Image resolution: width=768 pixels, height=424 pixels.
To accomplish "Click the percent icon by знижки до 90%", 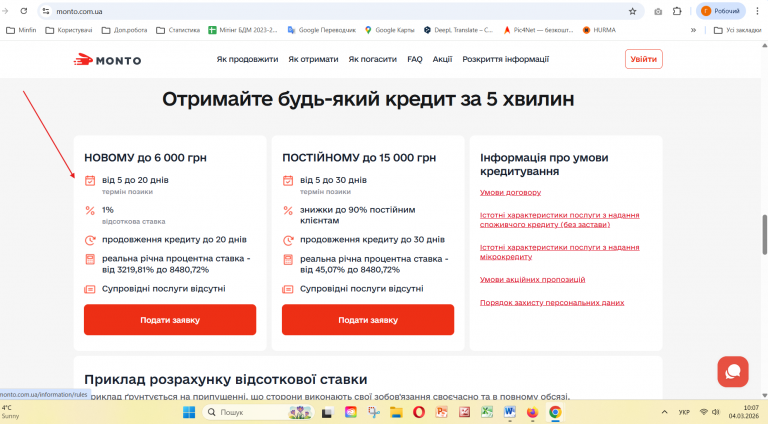I will [x=288, y=211].
